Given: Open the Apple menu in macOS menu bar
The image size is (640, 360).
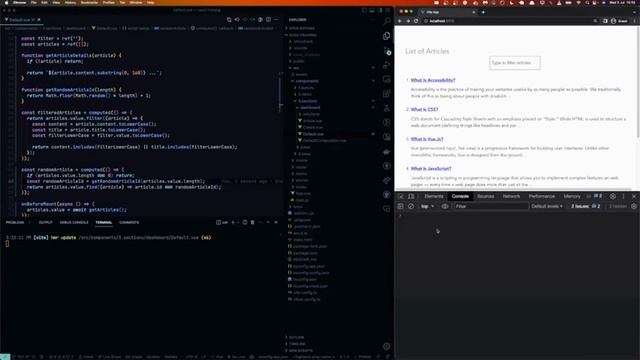Looking at the screenshot, I should [6, 2].
